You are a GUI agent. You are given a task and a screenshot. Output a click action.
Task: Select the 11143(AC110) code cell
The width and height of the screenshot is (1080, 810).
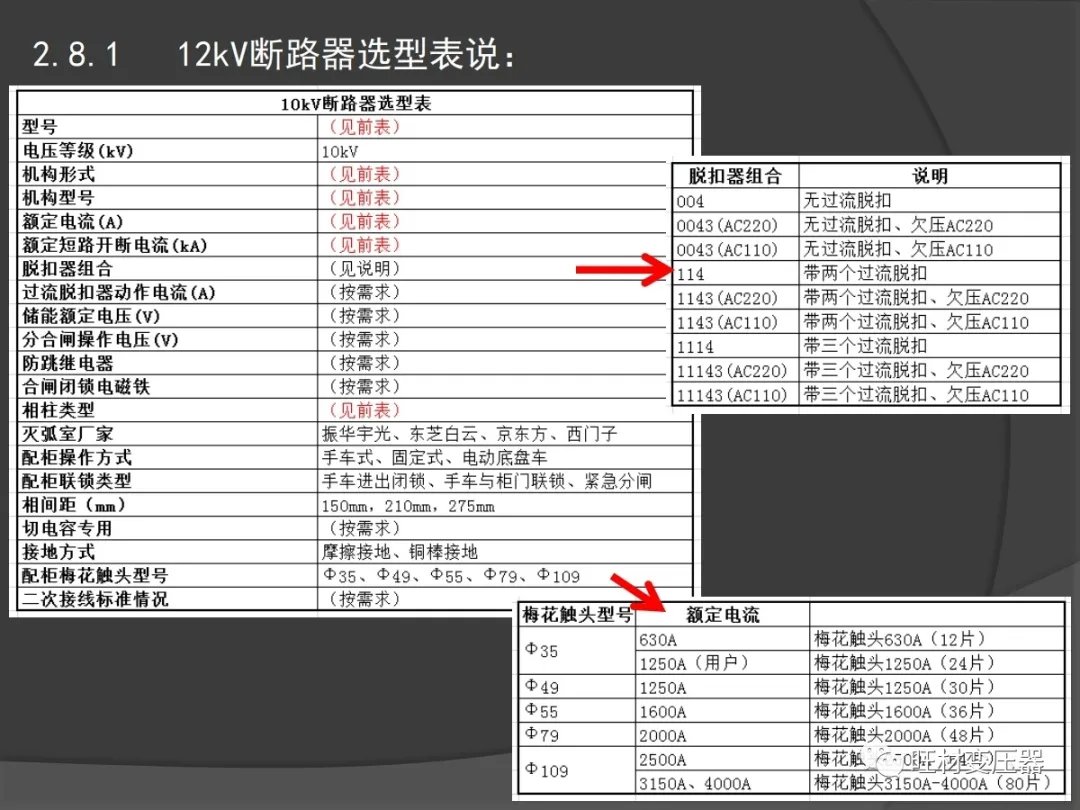tap(735, 395)
